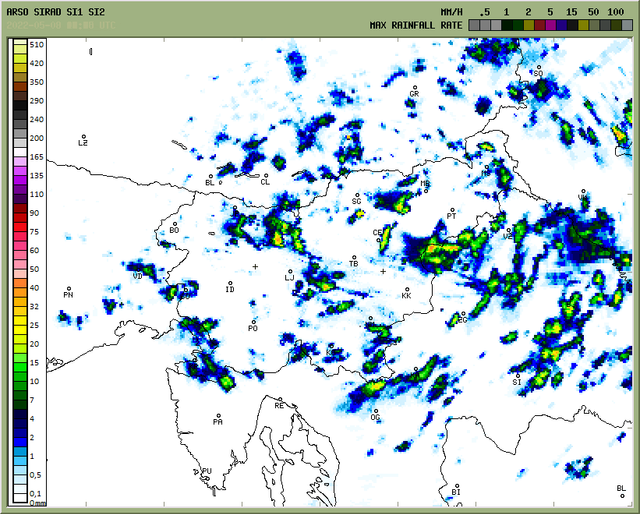Select the LZ marker label
This screenshot has width=640, height=514.
[83, 143]
